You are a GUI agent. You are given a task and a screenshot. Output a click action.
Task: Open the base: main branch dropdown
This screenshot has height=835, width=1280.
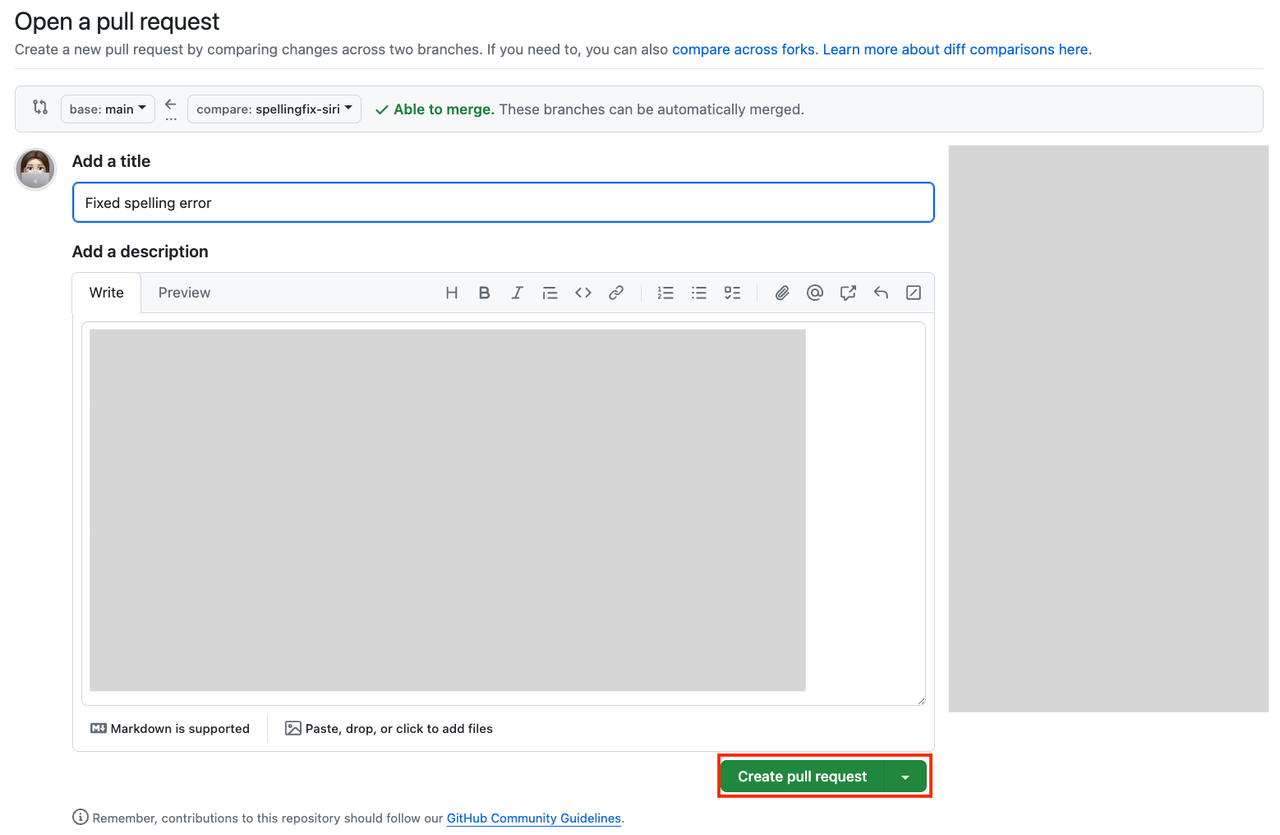108,109
